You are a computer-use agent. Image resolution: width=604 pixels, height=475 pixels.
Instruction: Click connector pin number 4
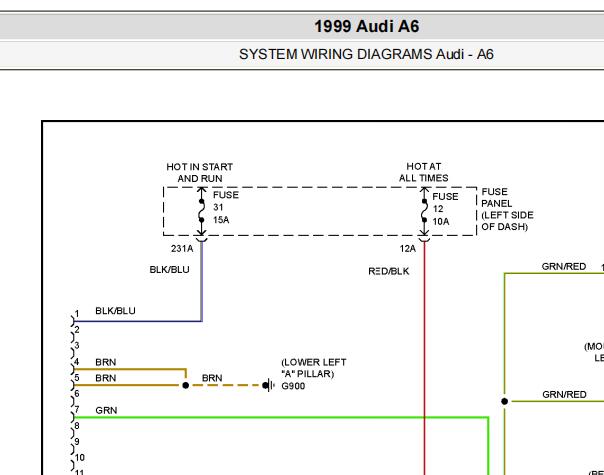[77, 362]
